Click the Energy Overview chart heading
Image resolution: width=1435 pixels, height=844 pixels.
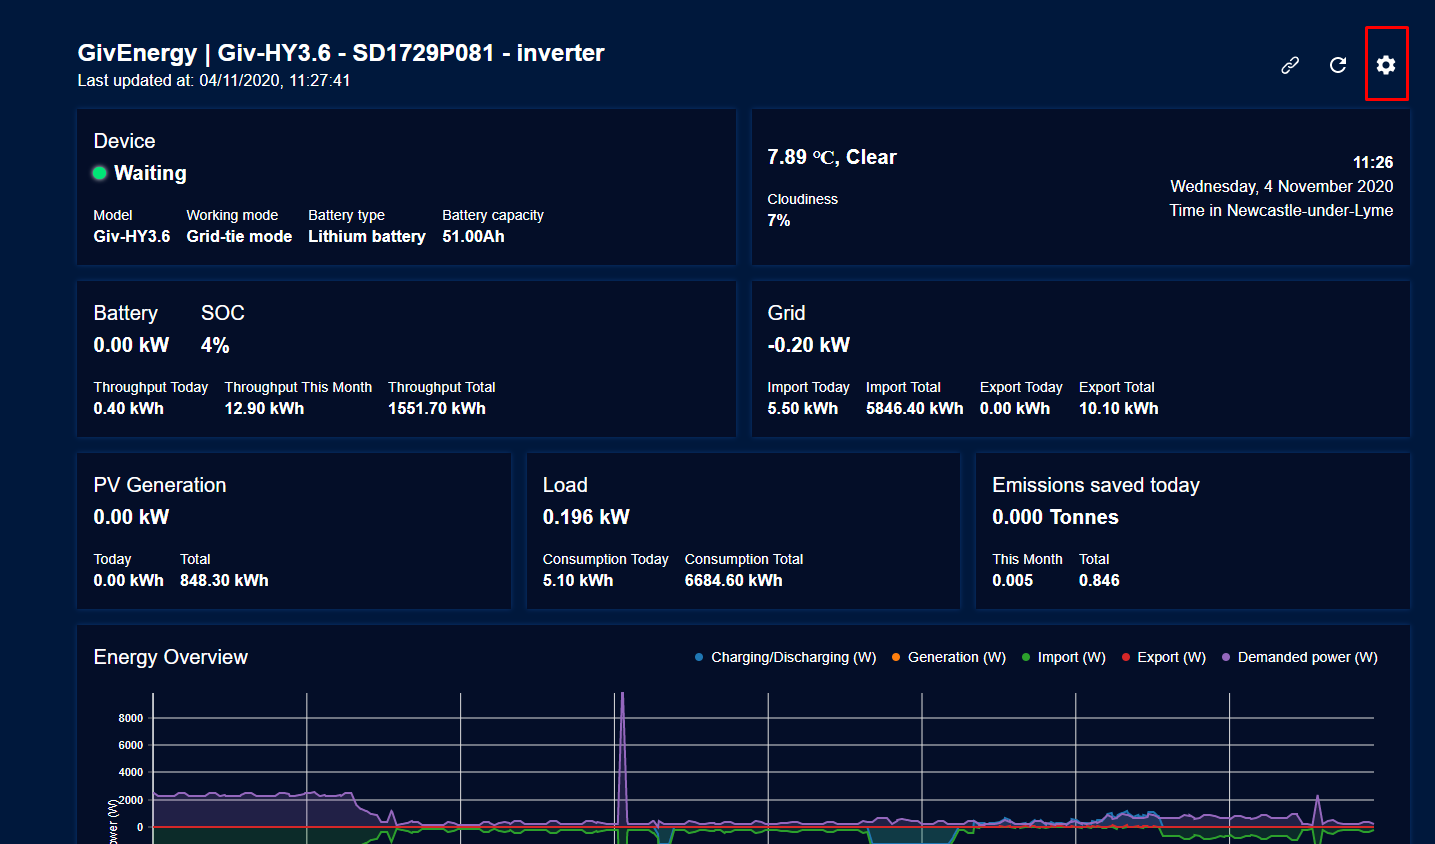(x=171, y=657)
